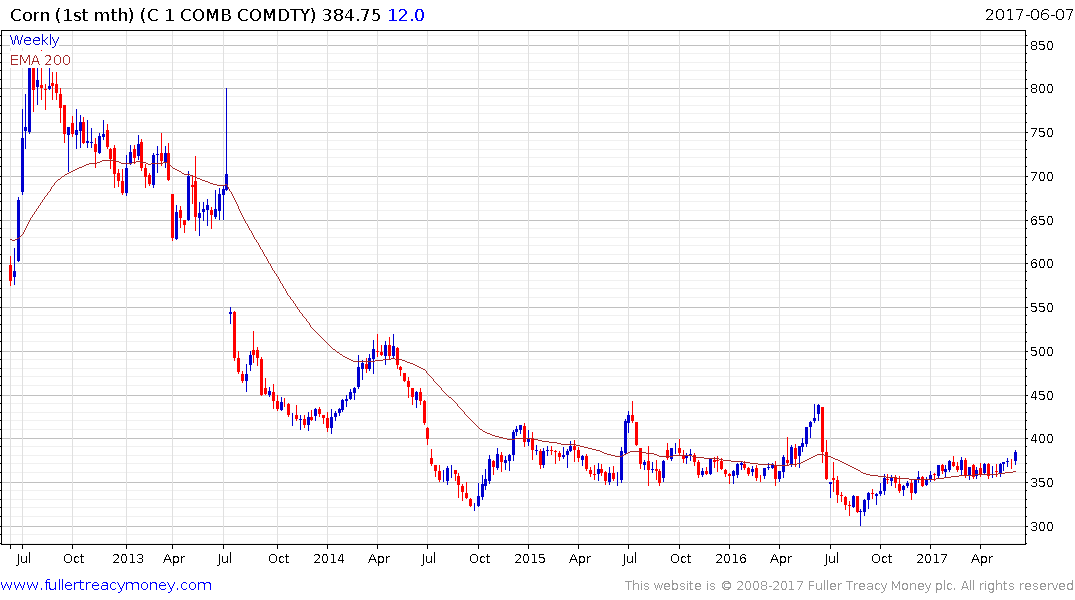The height and width of the screenshot is (600, 1075).
Task: Click the 2015 year label on time axis
Action: [x=530, y=558]
